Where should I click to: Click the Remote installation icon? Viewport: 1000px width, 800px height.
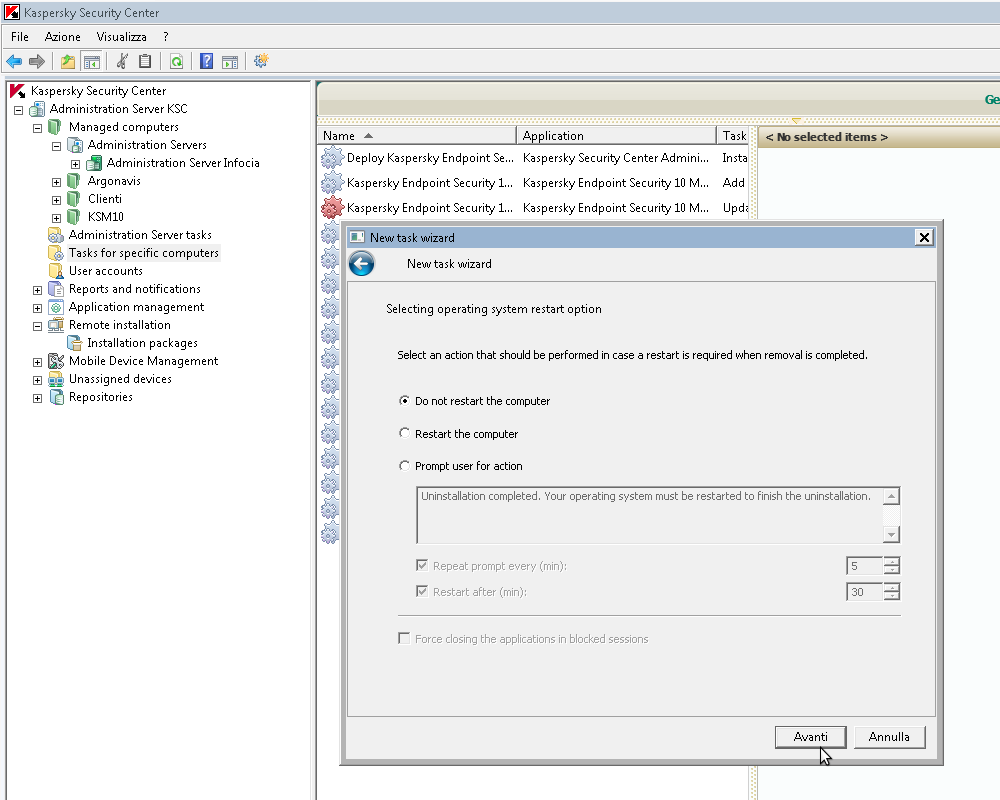click(x=56, y=325)
